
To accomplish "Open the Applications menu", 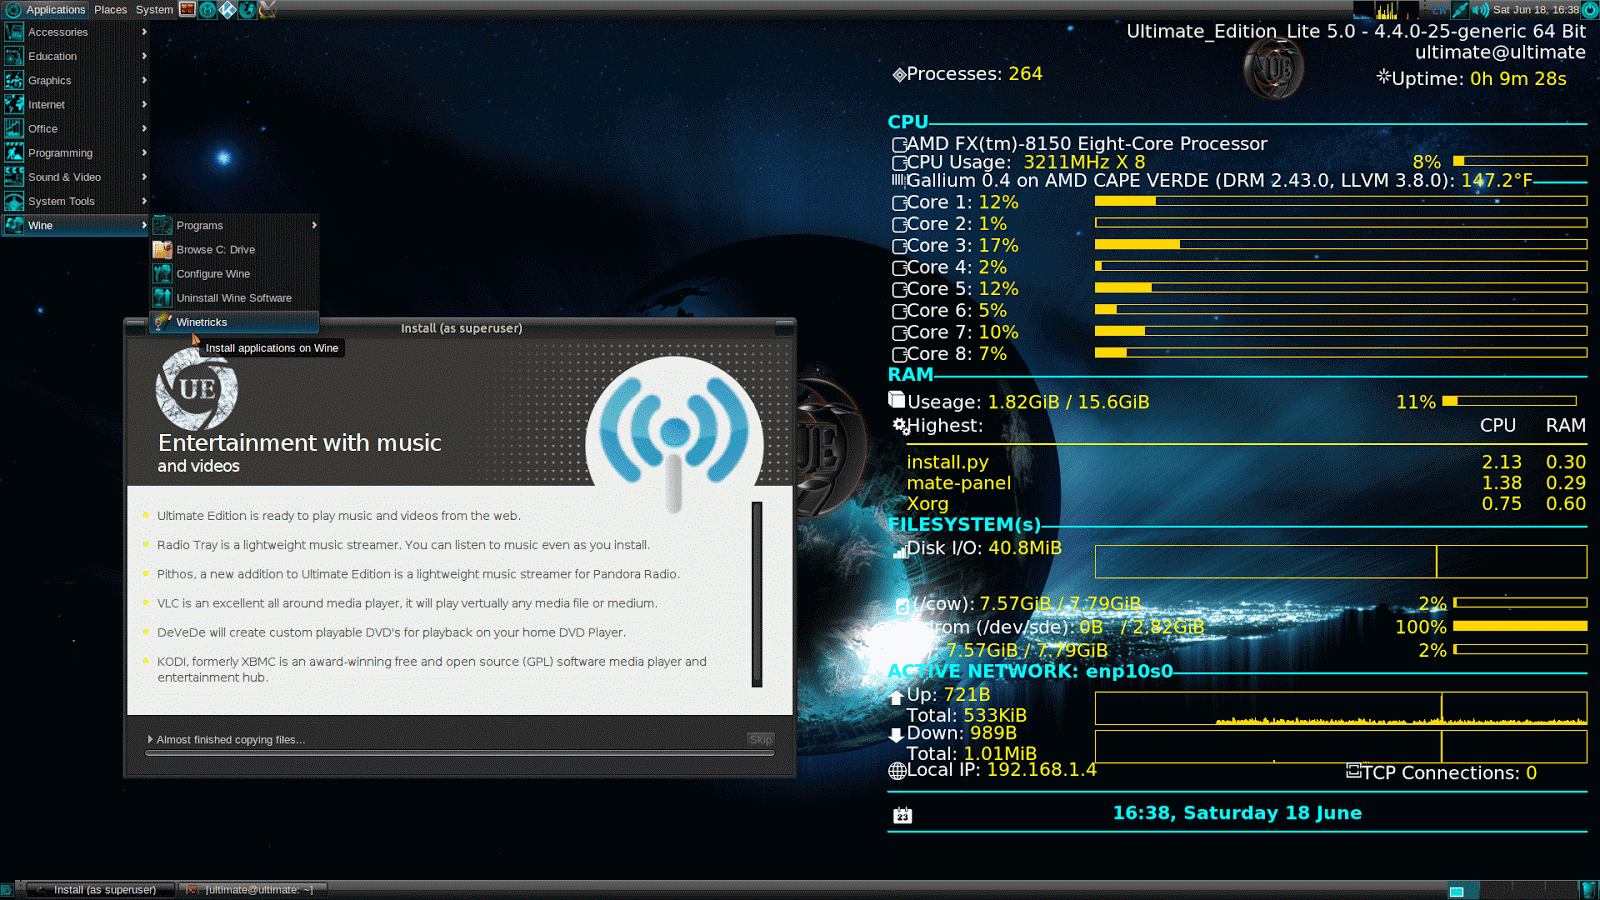I will 46,9.
